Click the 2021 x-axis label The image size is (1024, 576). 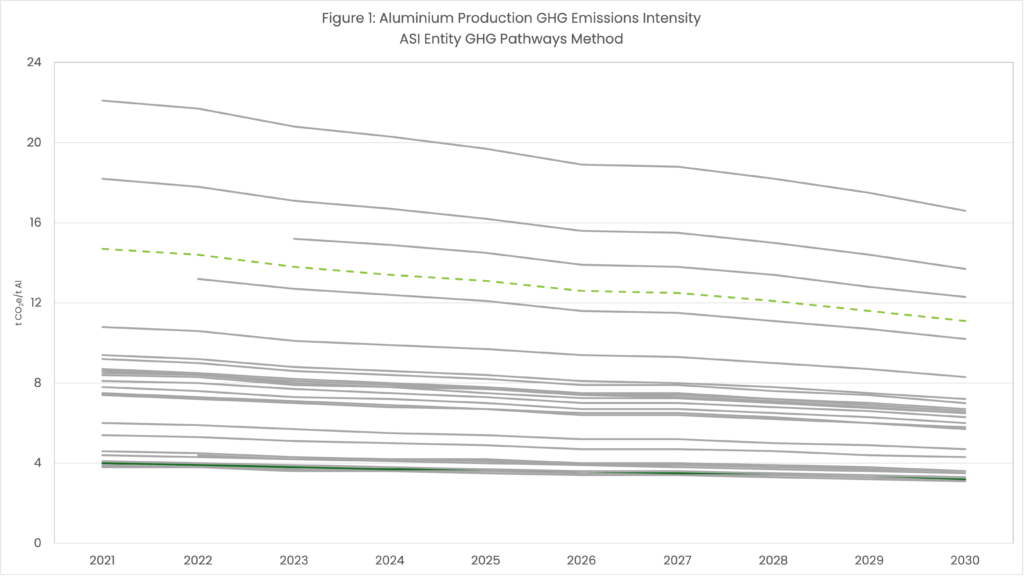(103, 559)
